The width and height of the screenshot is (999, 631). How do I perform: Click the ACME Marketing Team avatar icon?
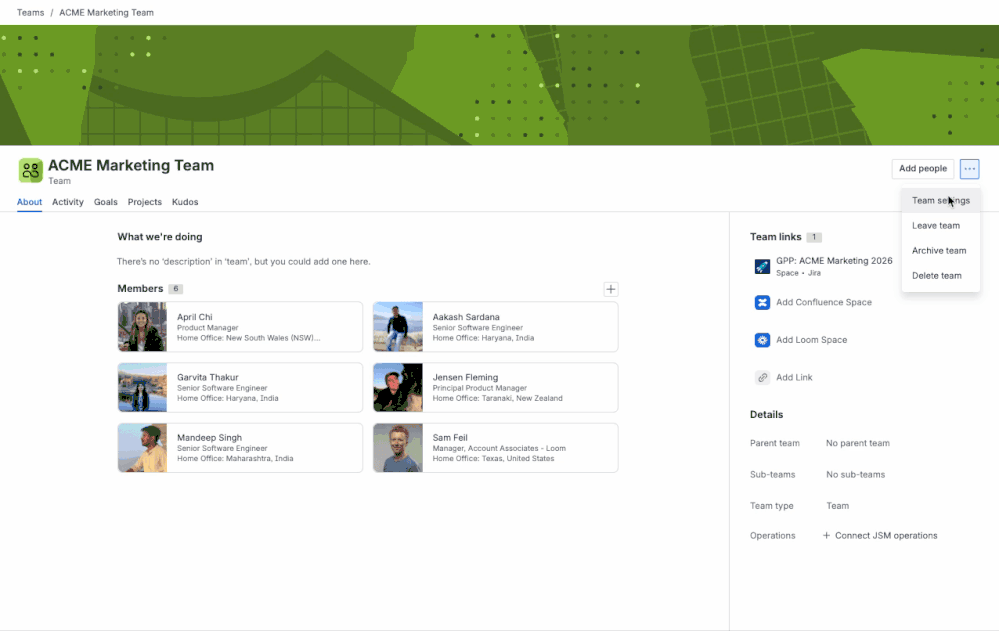click(31, 171)
